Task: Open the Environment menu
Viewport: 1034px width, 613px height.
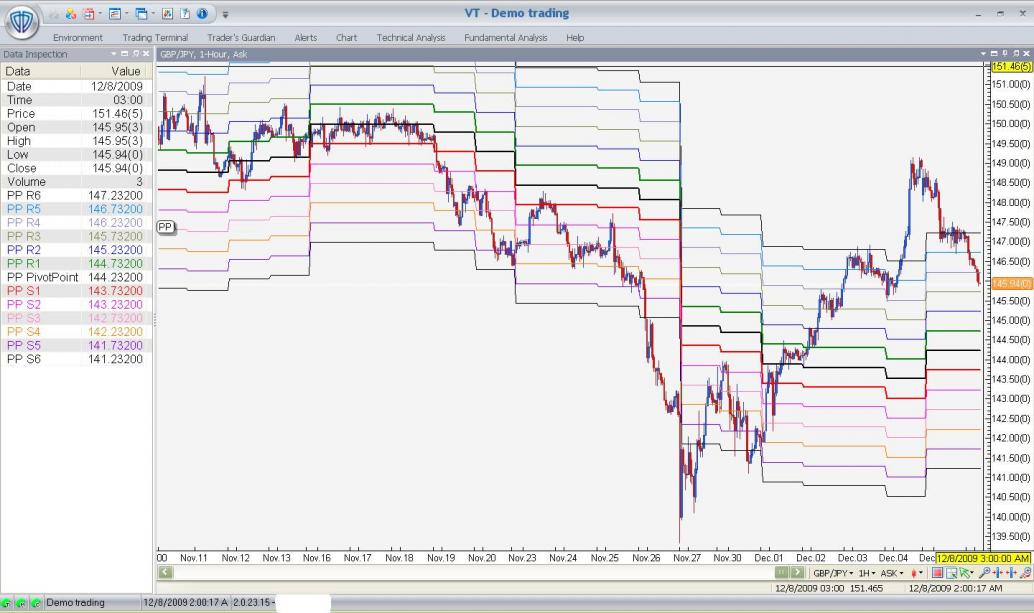Action: pos(78,38)
